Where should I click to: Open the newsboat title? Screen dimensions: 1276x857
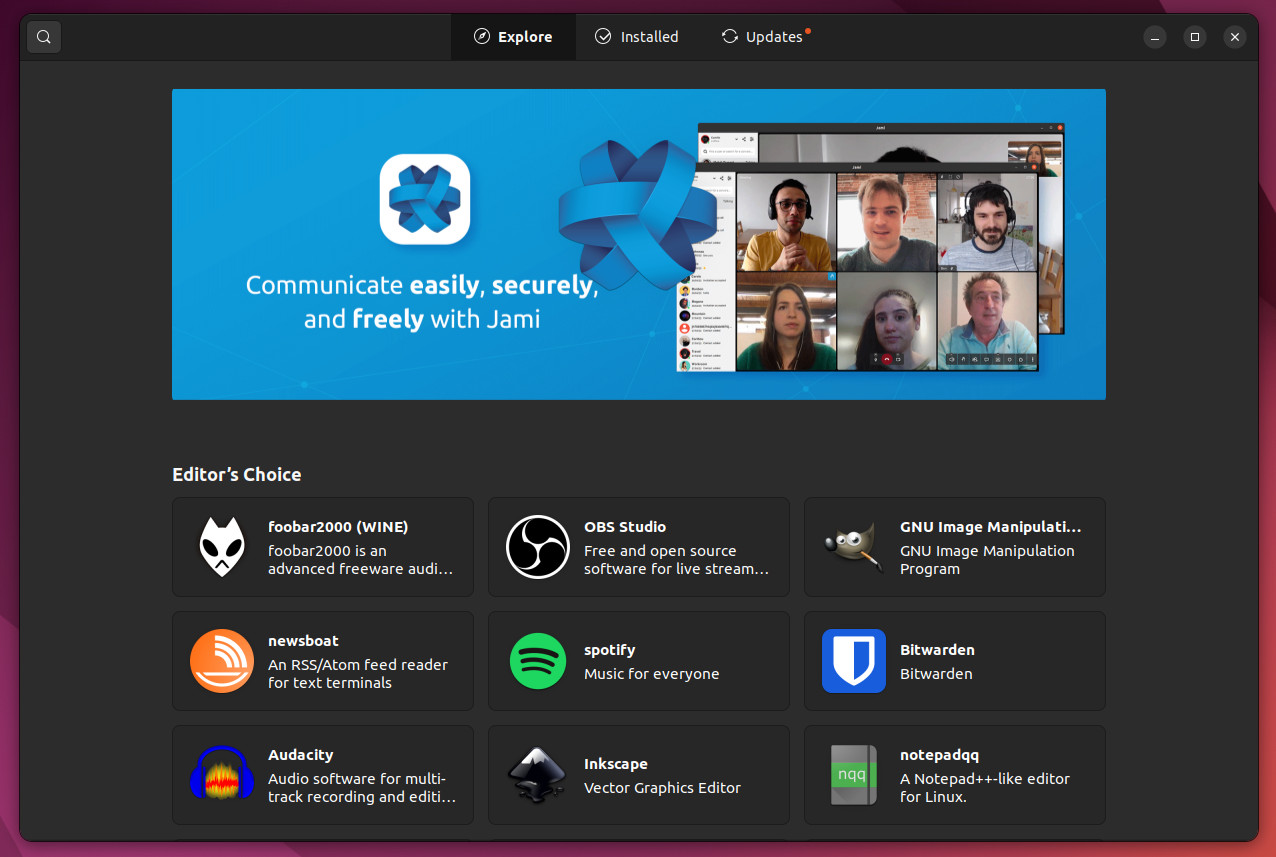click(303, 641)
